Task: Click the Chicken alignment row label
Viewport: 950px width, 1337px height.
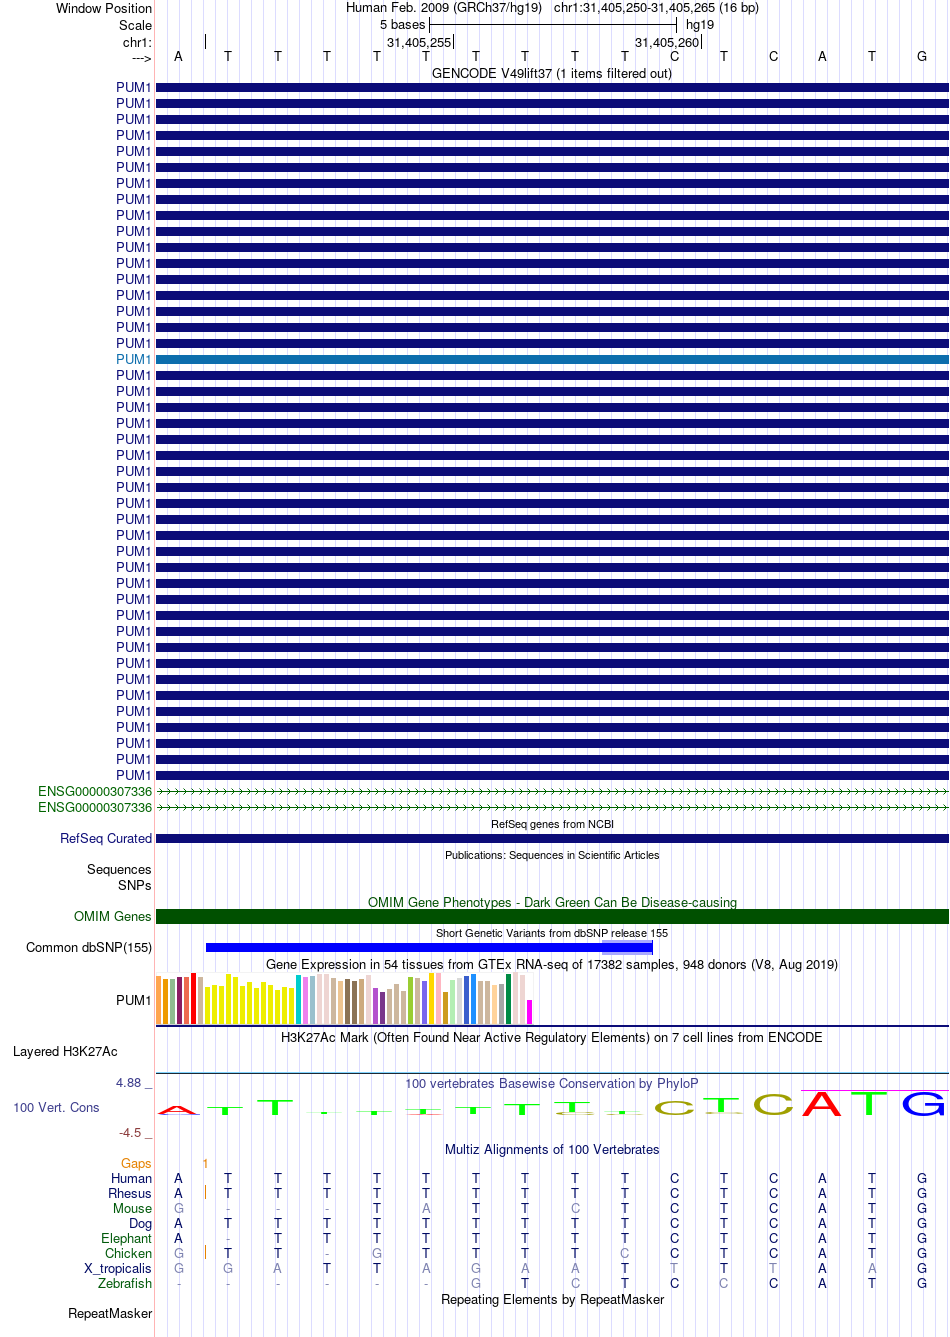Action: (x=128, y=1253)
